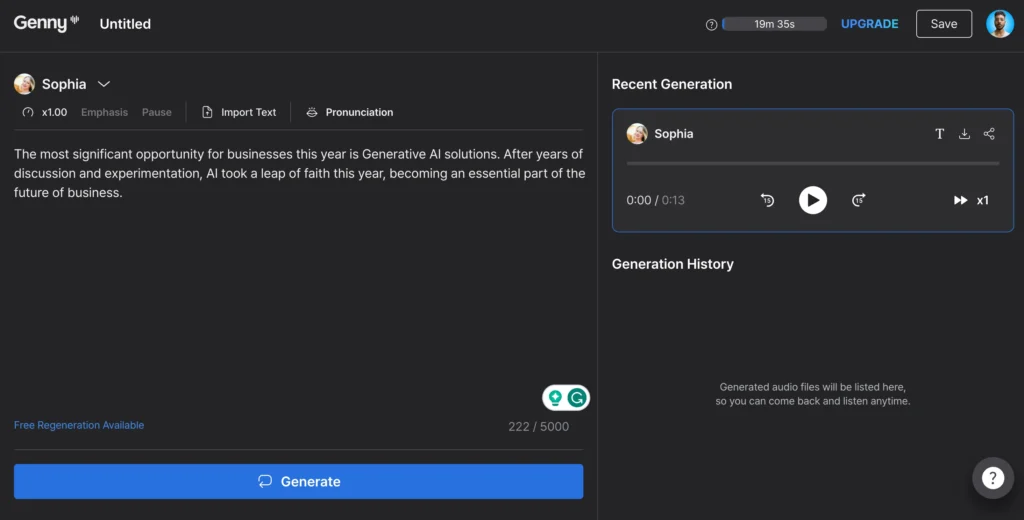This screenshot has width=1024, height=520.
Task: Click the help question mark near time
Action: pos(711,25)
